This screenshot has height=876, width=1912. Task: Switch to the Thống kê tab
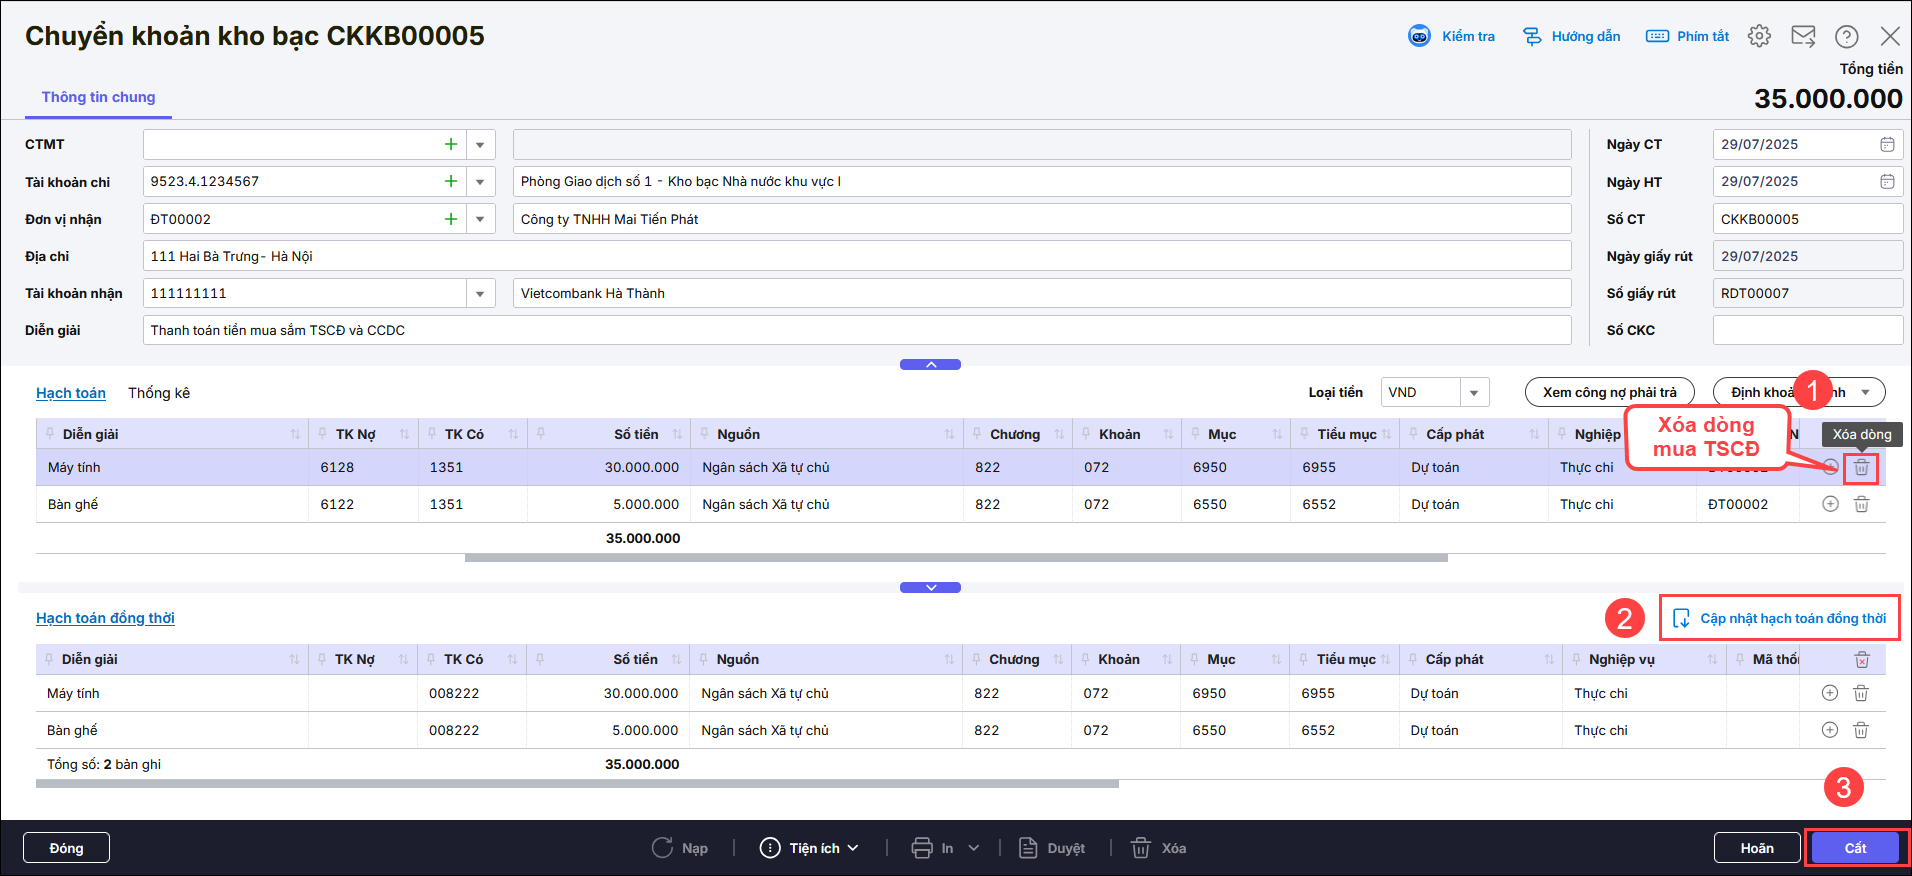coord(159,393)
